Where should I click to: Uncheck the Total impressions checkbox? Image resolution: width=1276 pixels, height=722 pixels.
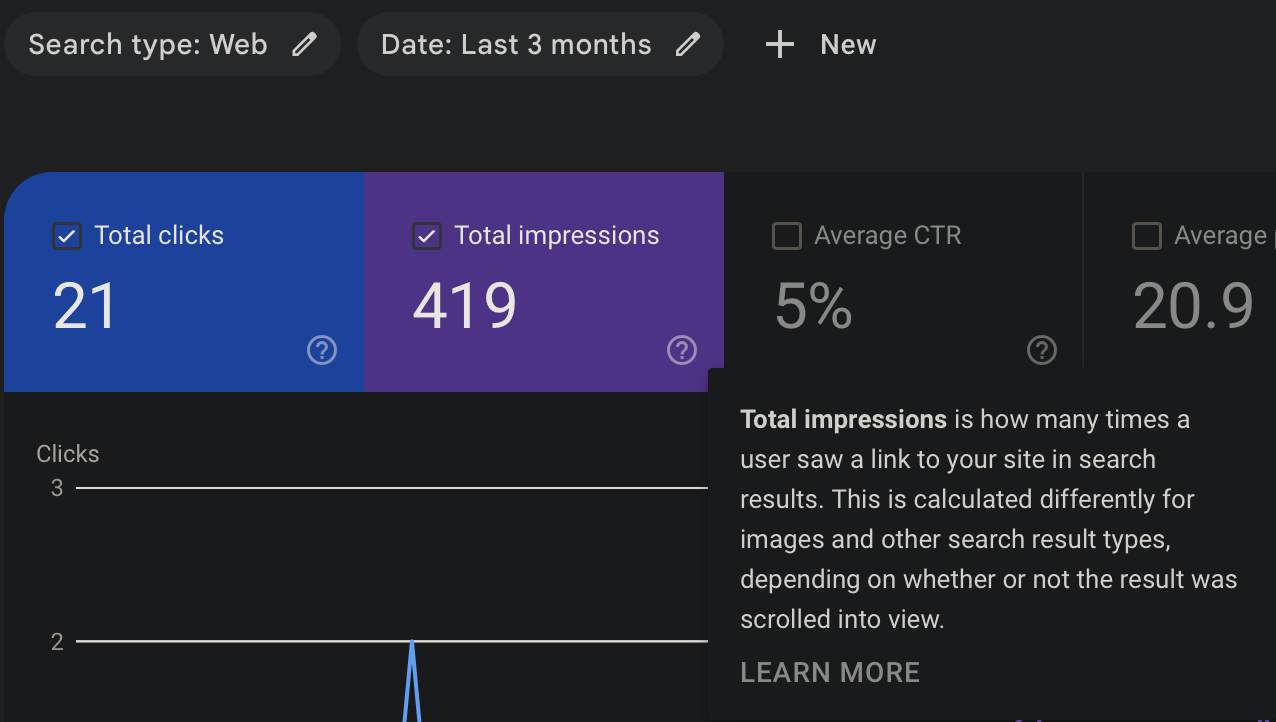(427, 236)
